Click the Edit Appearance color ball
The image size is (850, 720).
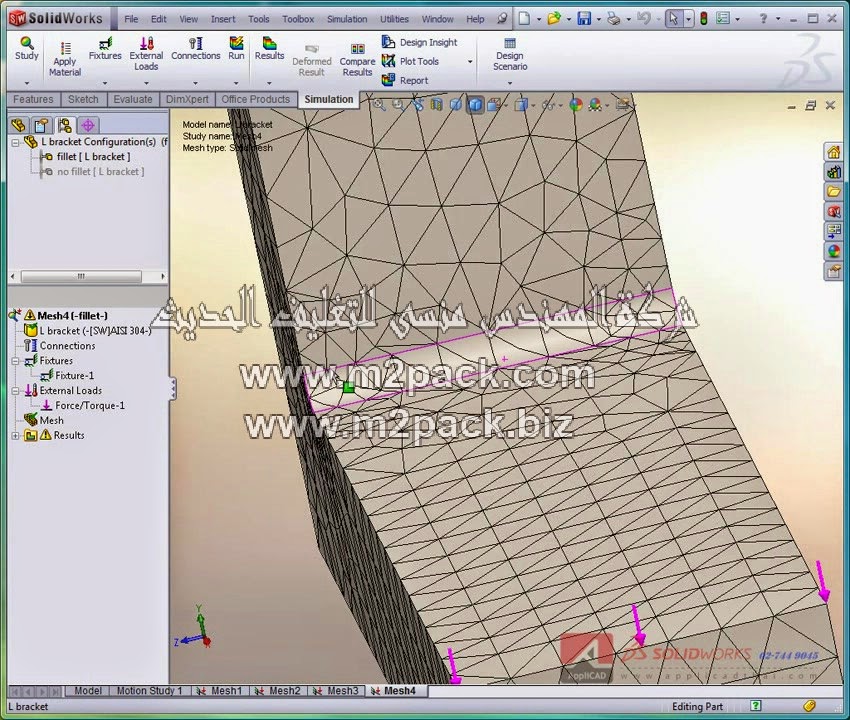click(576, 105)
